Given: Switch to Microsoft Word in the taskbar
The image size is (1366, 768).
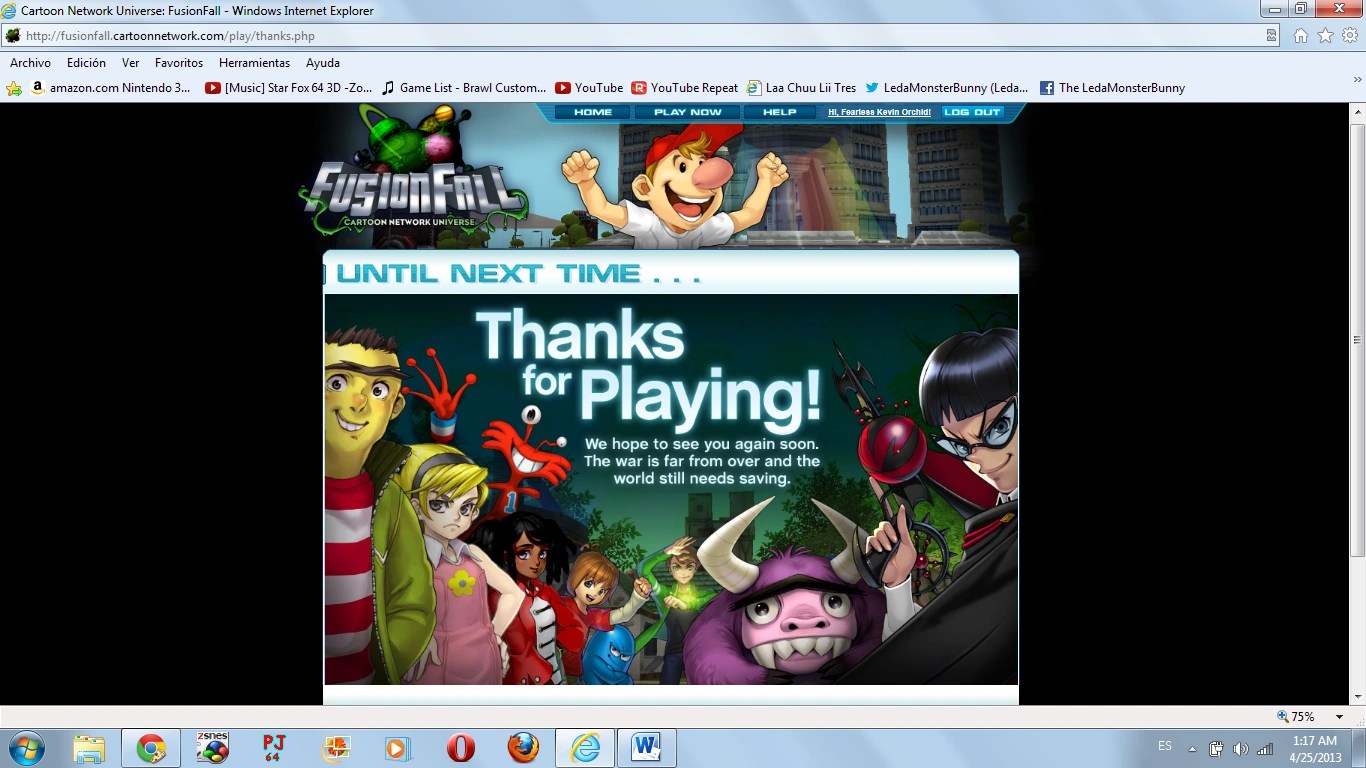Looking at the screenshot, I should pyautogui.click(x=647, y=748).
